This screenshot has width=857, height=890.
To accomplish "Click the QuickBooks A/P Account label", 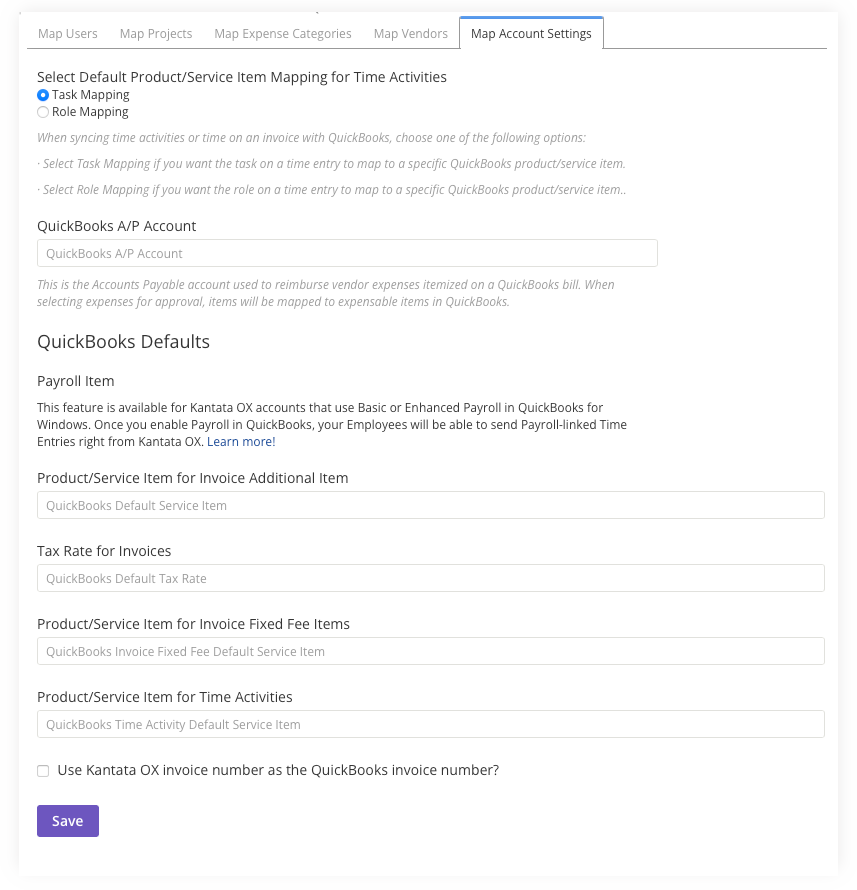I will point(116,226).
